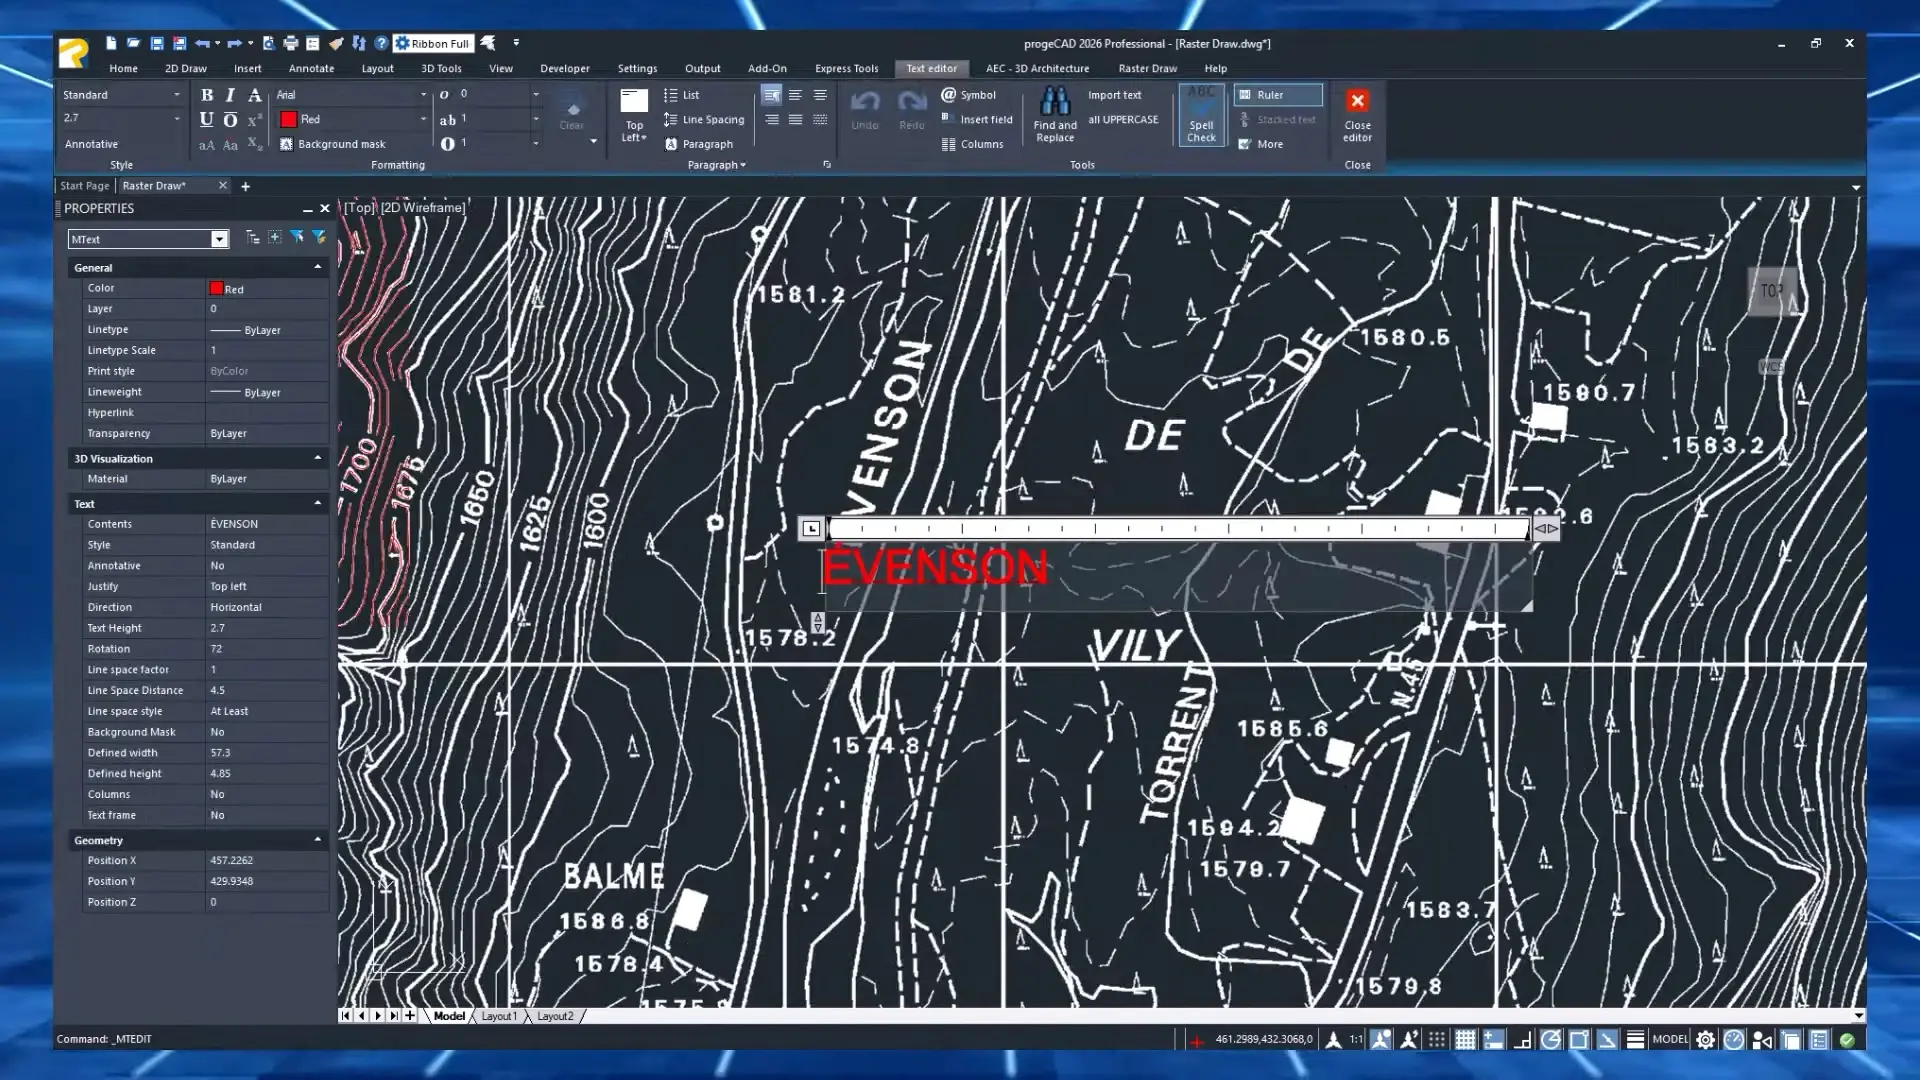Toggle dynamic input in status bar
This screenshot has height=1080, width=1920.
coord(1493,1040)
